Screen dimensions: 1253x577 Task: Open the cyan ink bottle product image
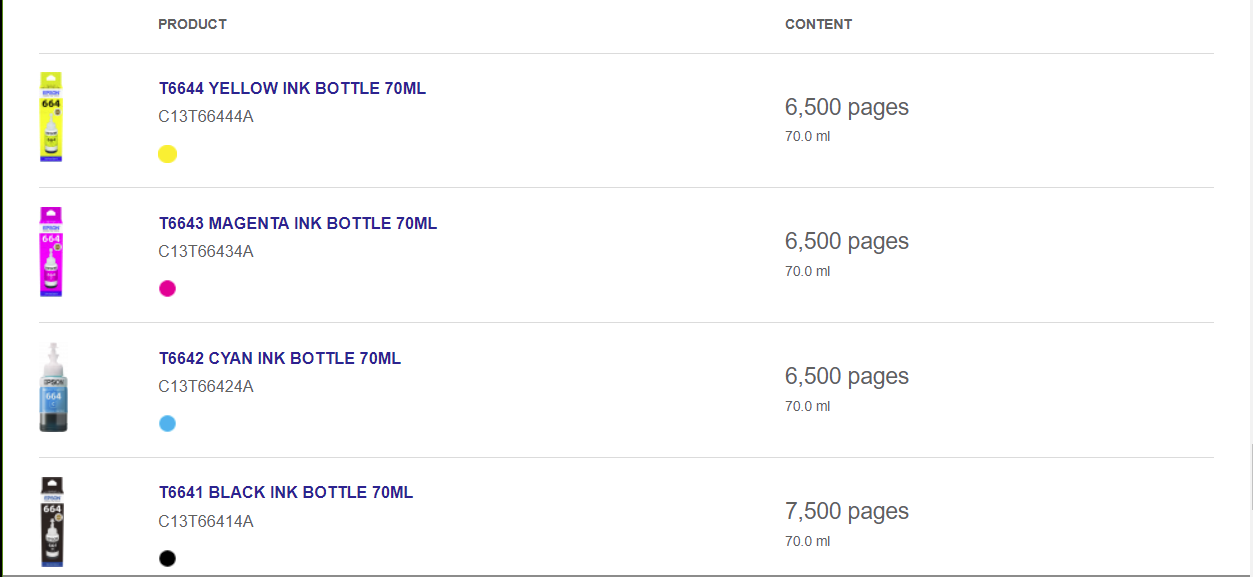tap(53, 387)
